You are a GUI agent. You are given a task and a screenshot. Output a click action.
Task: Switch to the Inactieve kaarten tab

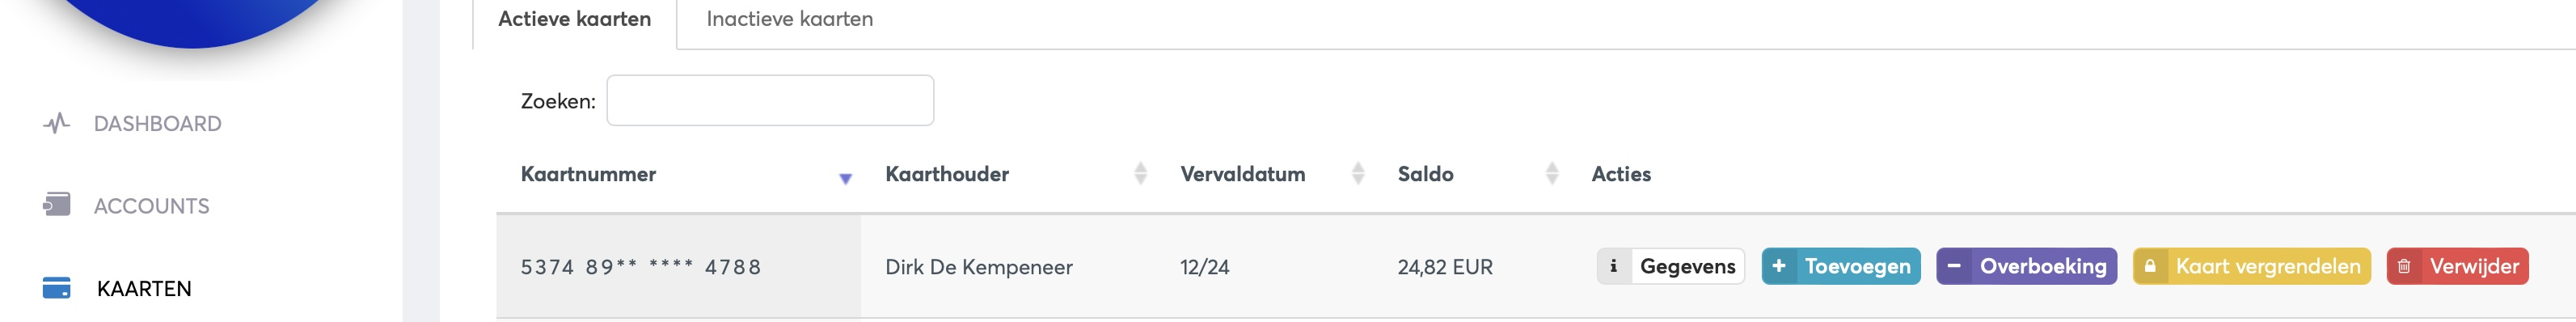[x=789, y=19]
